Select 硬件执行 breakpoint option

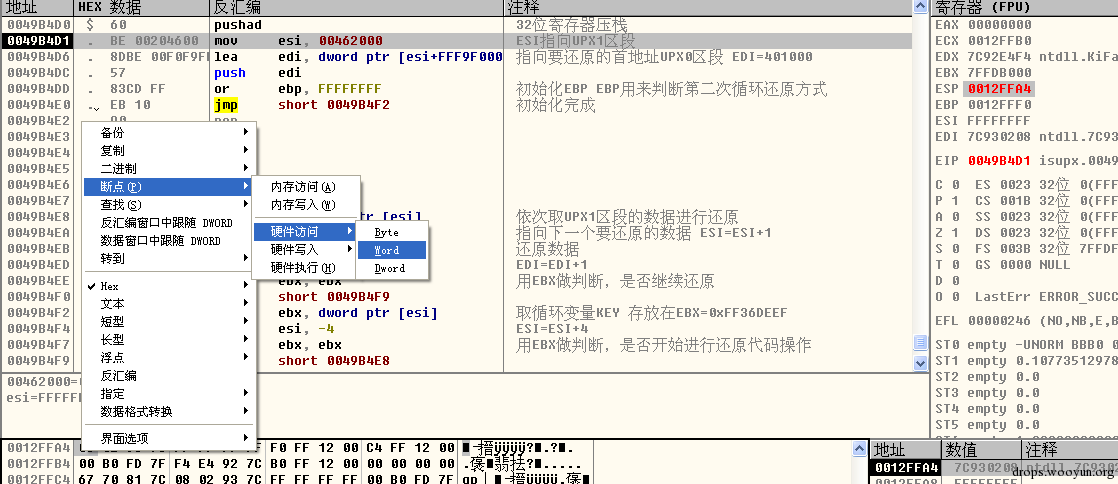[x=304, y=267]
